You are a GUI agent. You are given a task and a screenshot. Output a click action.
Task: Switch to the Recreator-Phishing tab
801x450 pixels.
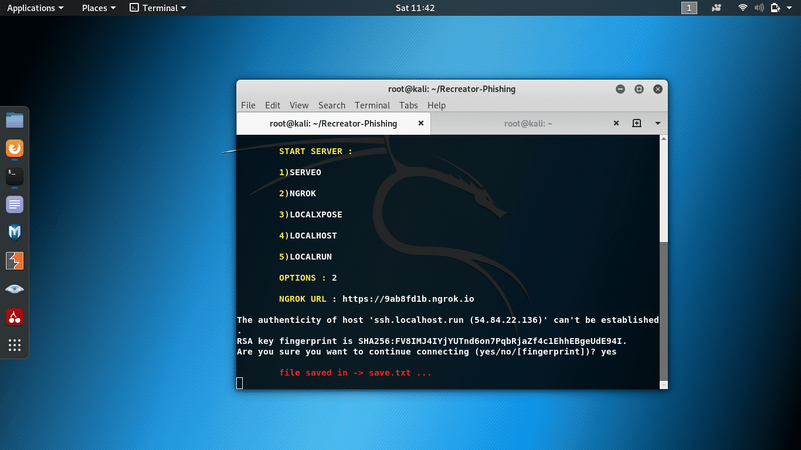[333, 123]
